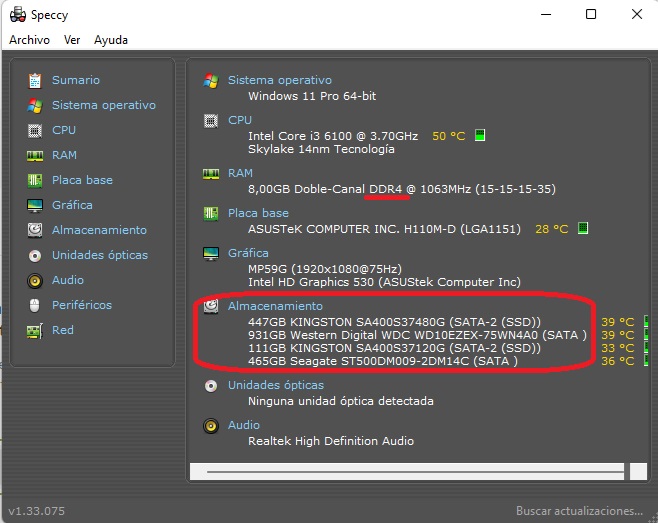The height and width of the screenshot is (523, 658).
Task: Click the speaker icon beside Audio heading
Action: pyautogui.click(x=211, y=426)
